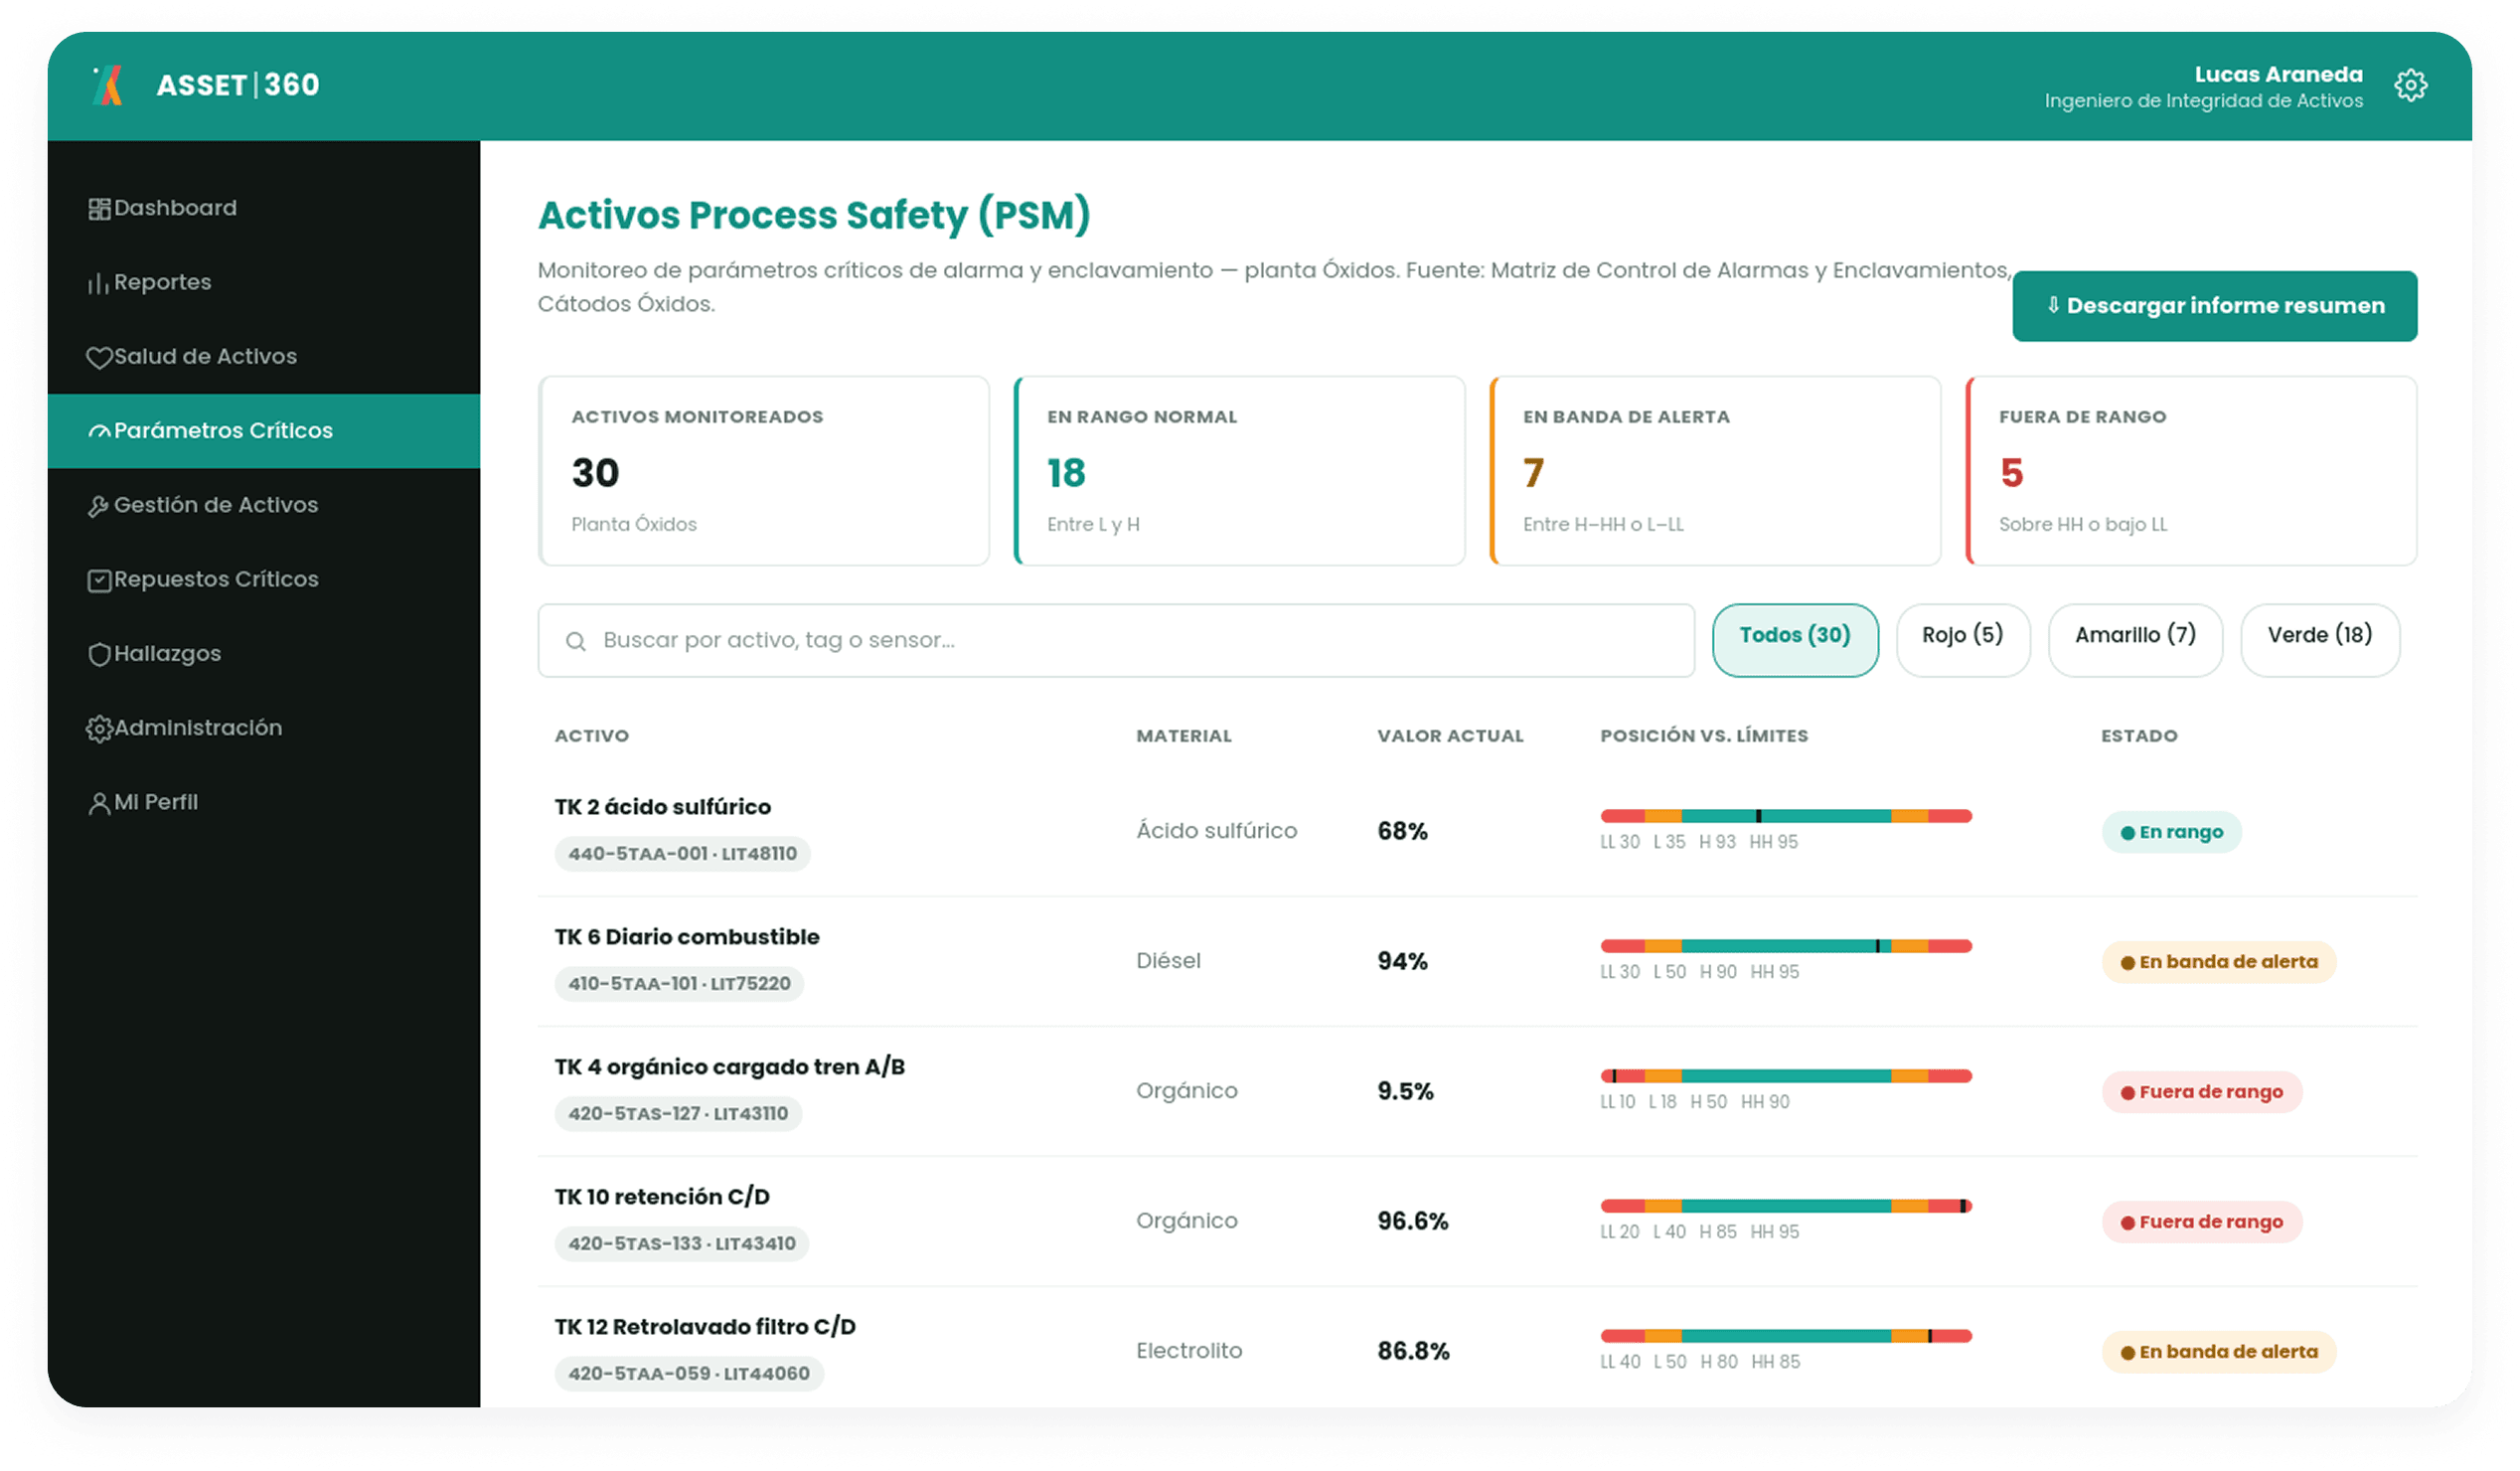The image size is (2520, 1471).
Task: Click the 96.6% value
Action: click(x=1413, y=1221)
